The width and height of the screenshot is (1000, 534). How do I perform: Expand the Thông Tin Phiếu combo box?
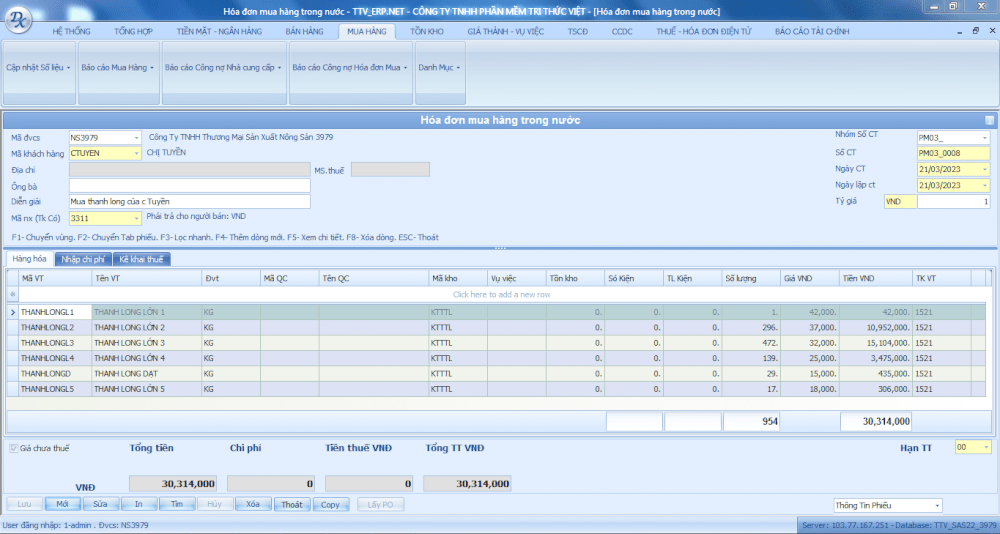click(936, 505)
